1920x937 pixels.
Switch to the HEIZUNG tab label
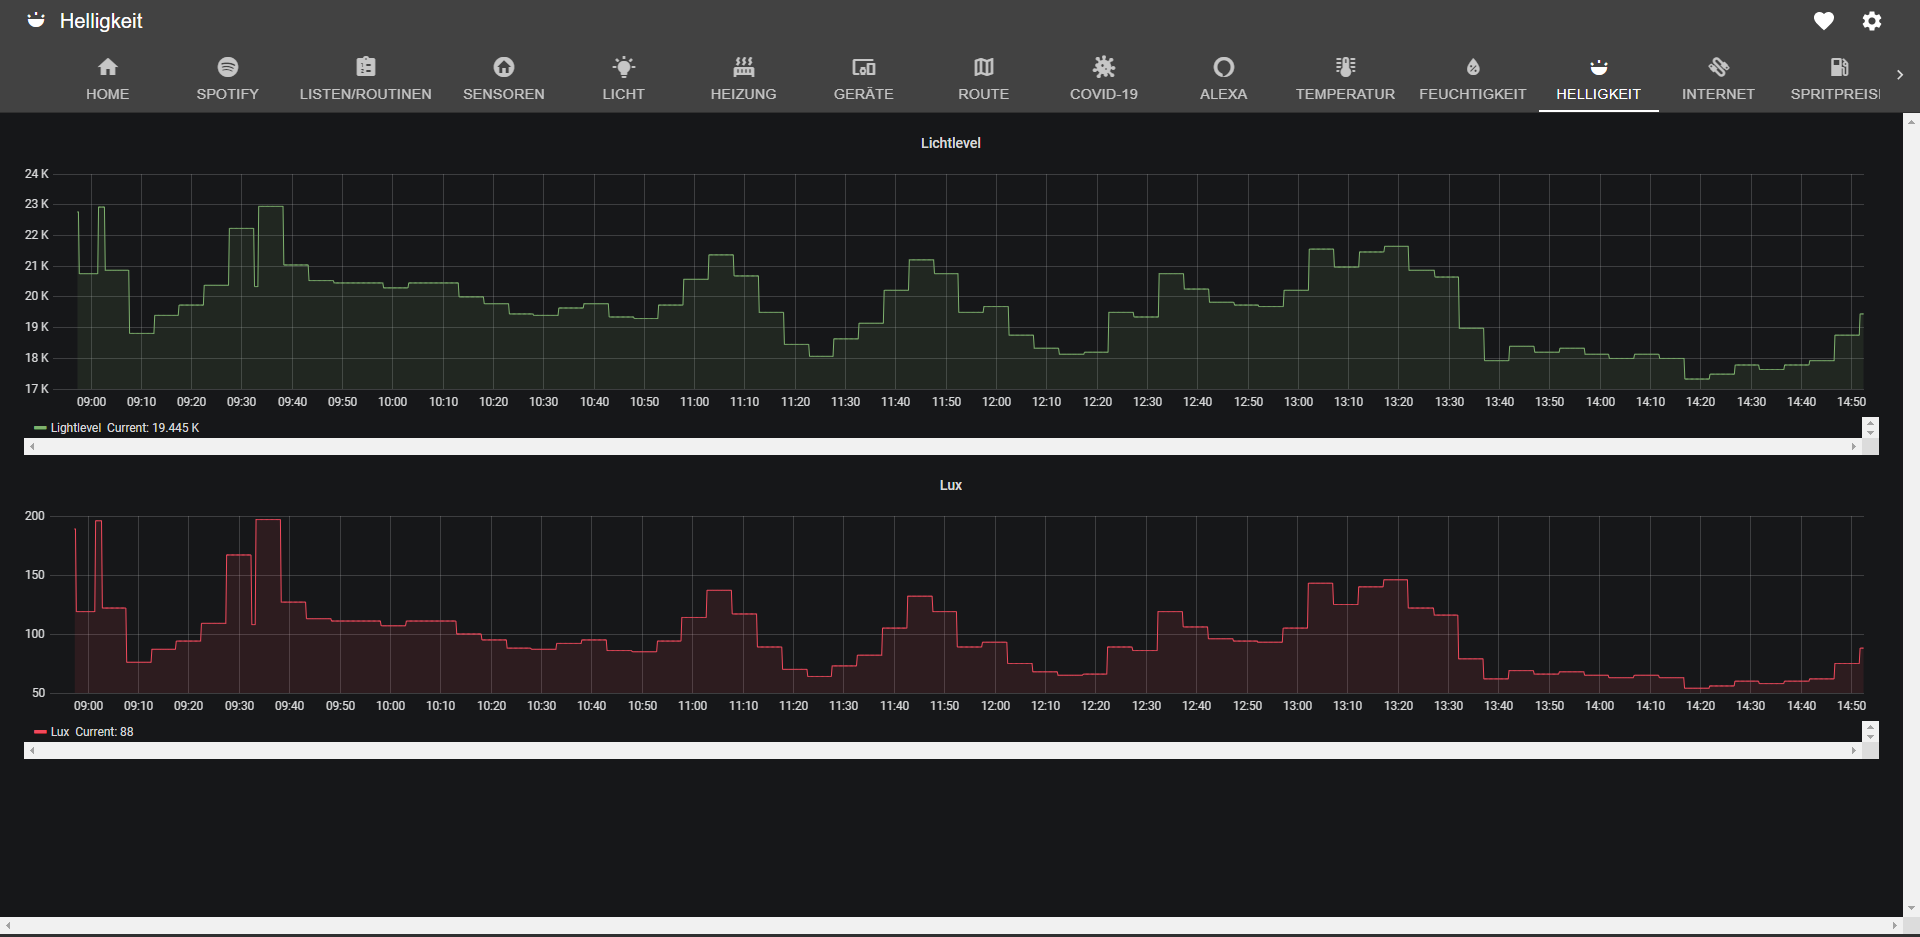(x=744, y=94)
